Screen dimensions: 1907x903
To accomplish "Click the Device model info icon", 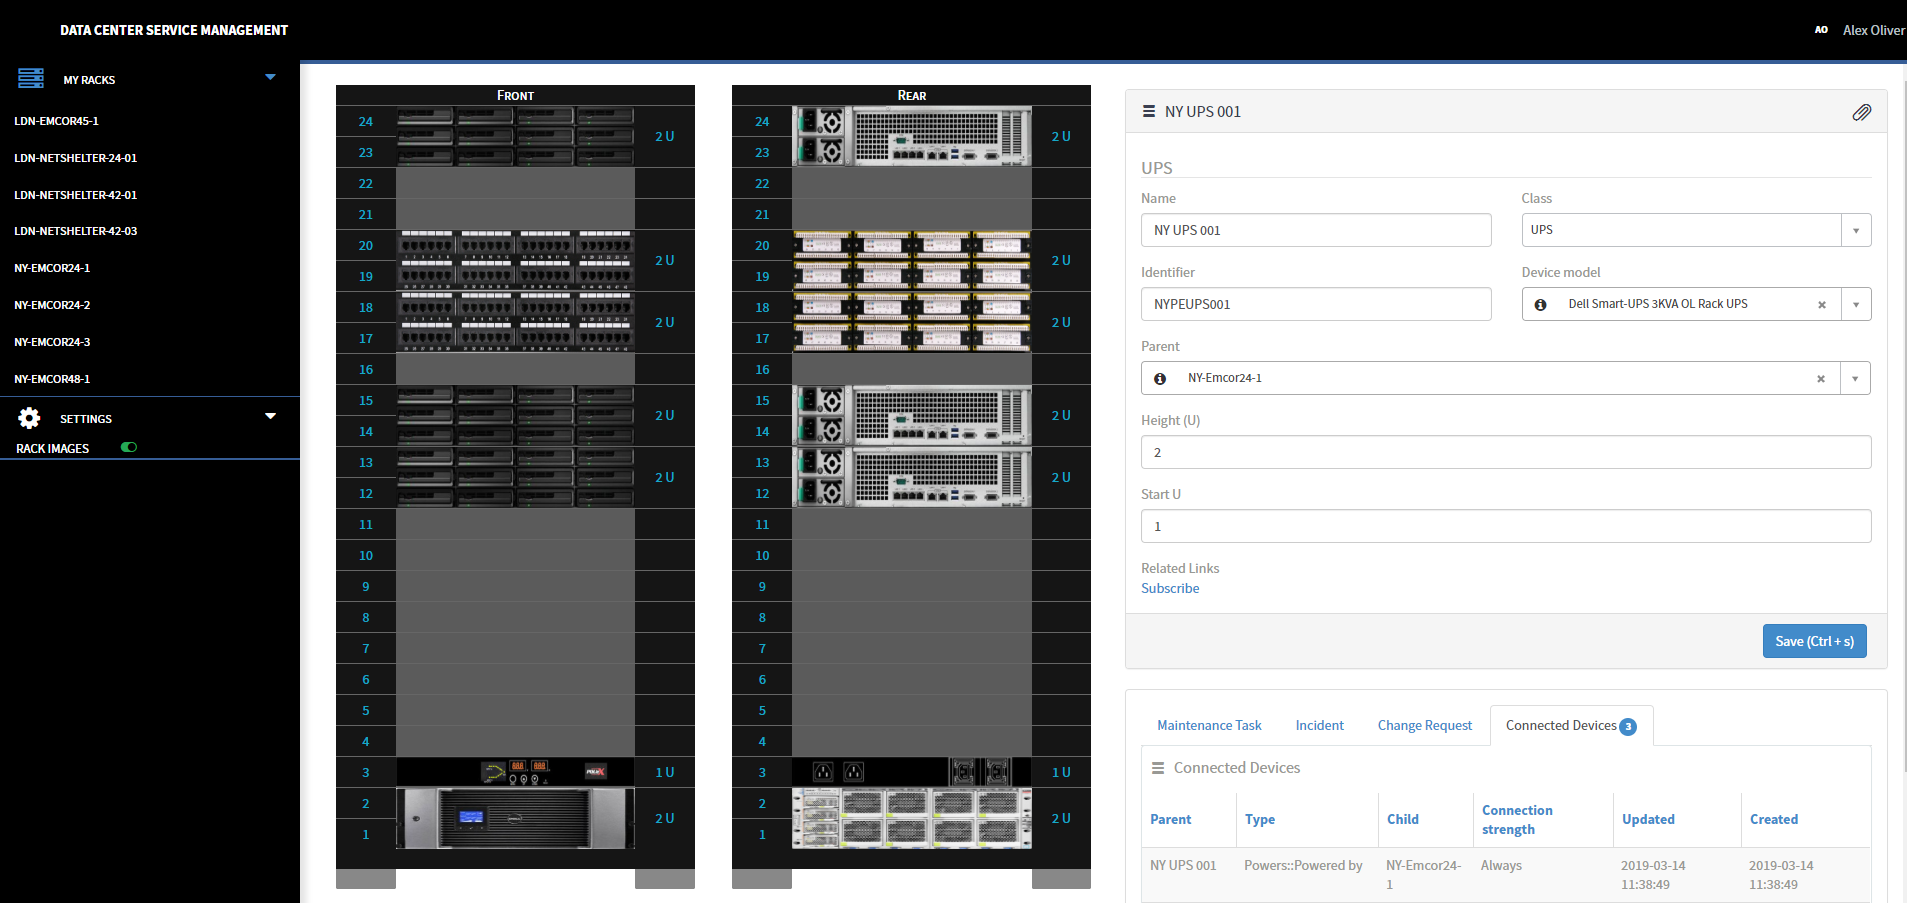I will pos(1540,304).
